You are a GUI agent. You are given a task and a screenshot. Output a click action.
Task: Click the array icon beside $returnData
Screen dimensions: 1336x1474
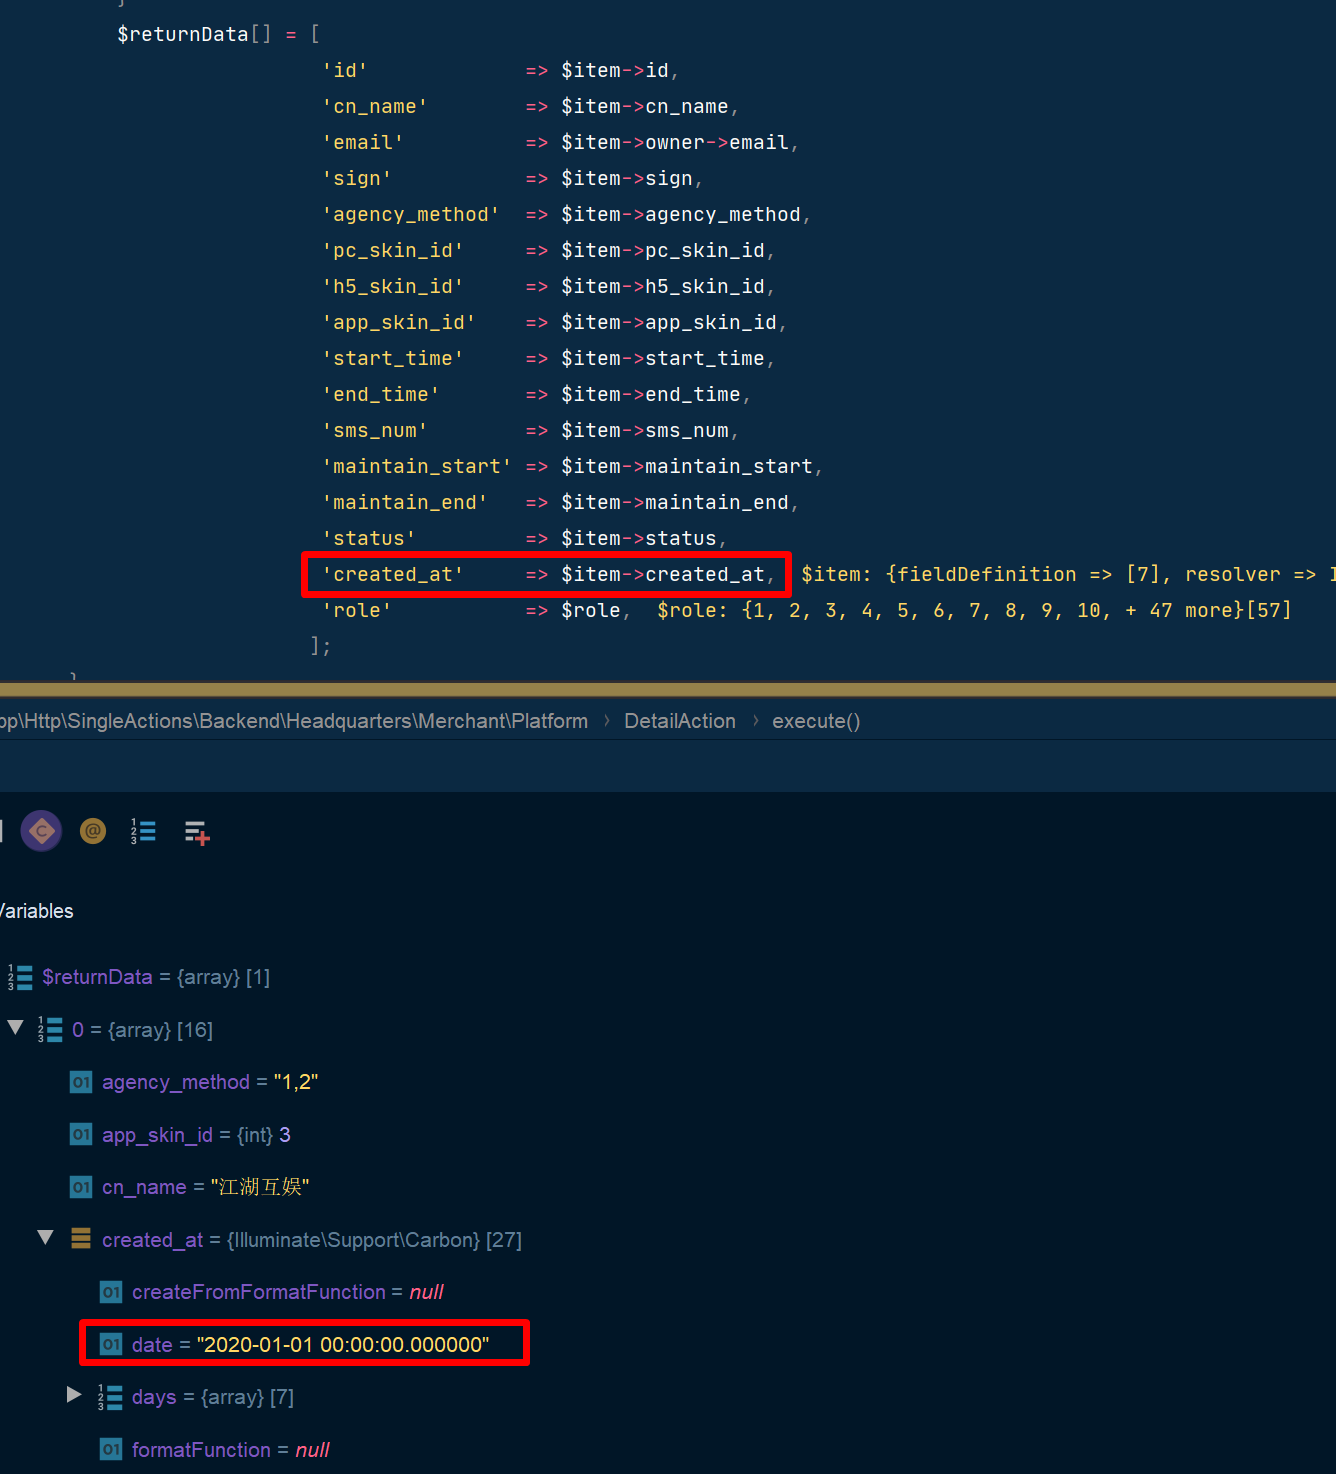[x=20, y=977]
